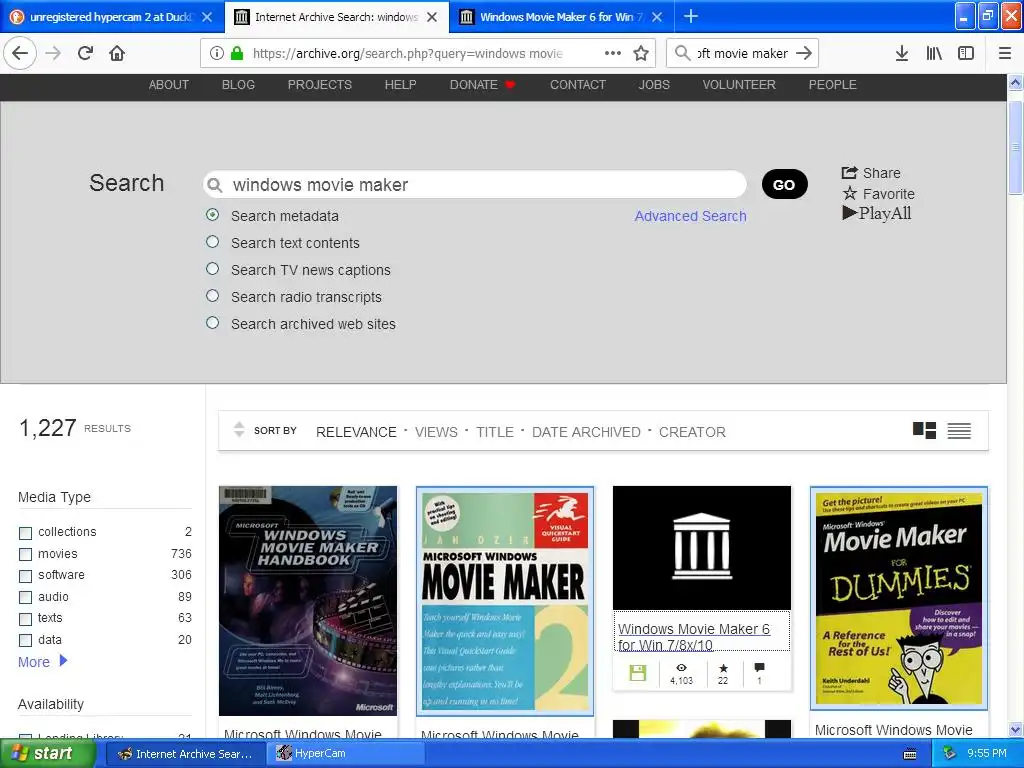Click the magnifier icon in archive search box
The height and width of the screenshot is (768, 1024).
(x=214, y=185)
